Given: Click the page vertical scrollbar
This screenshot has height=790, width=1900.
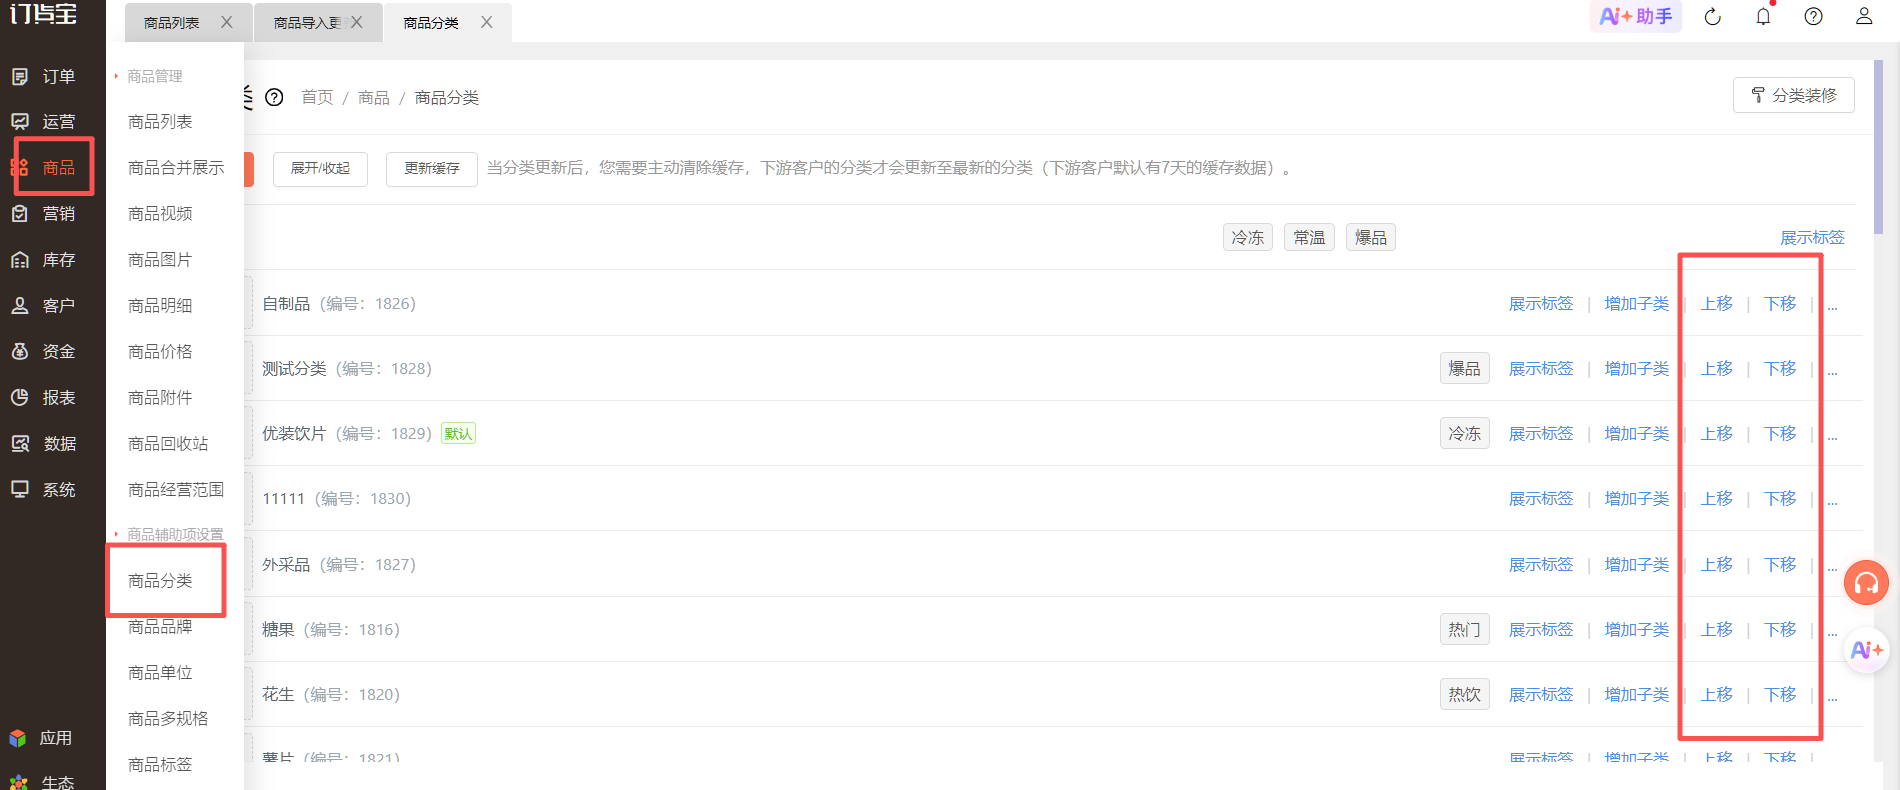Looking at the screenshot, I should coord(1879,148).
